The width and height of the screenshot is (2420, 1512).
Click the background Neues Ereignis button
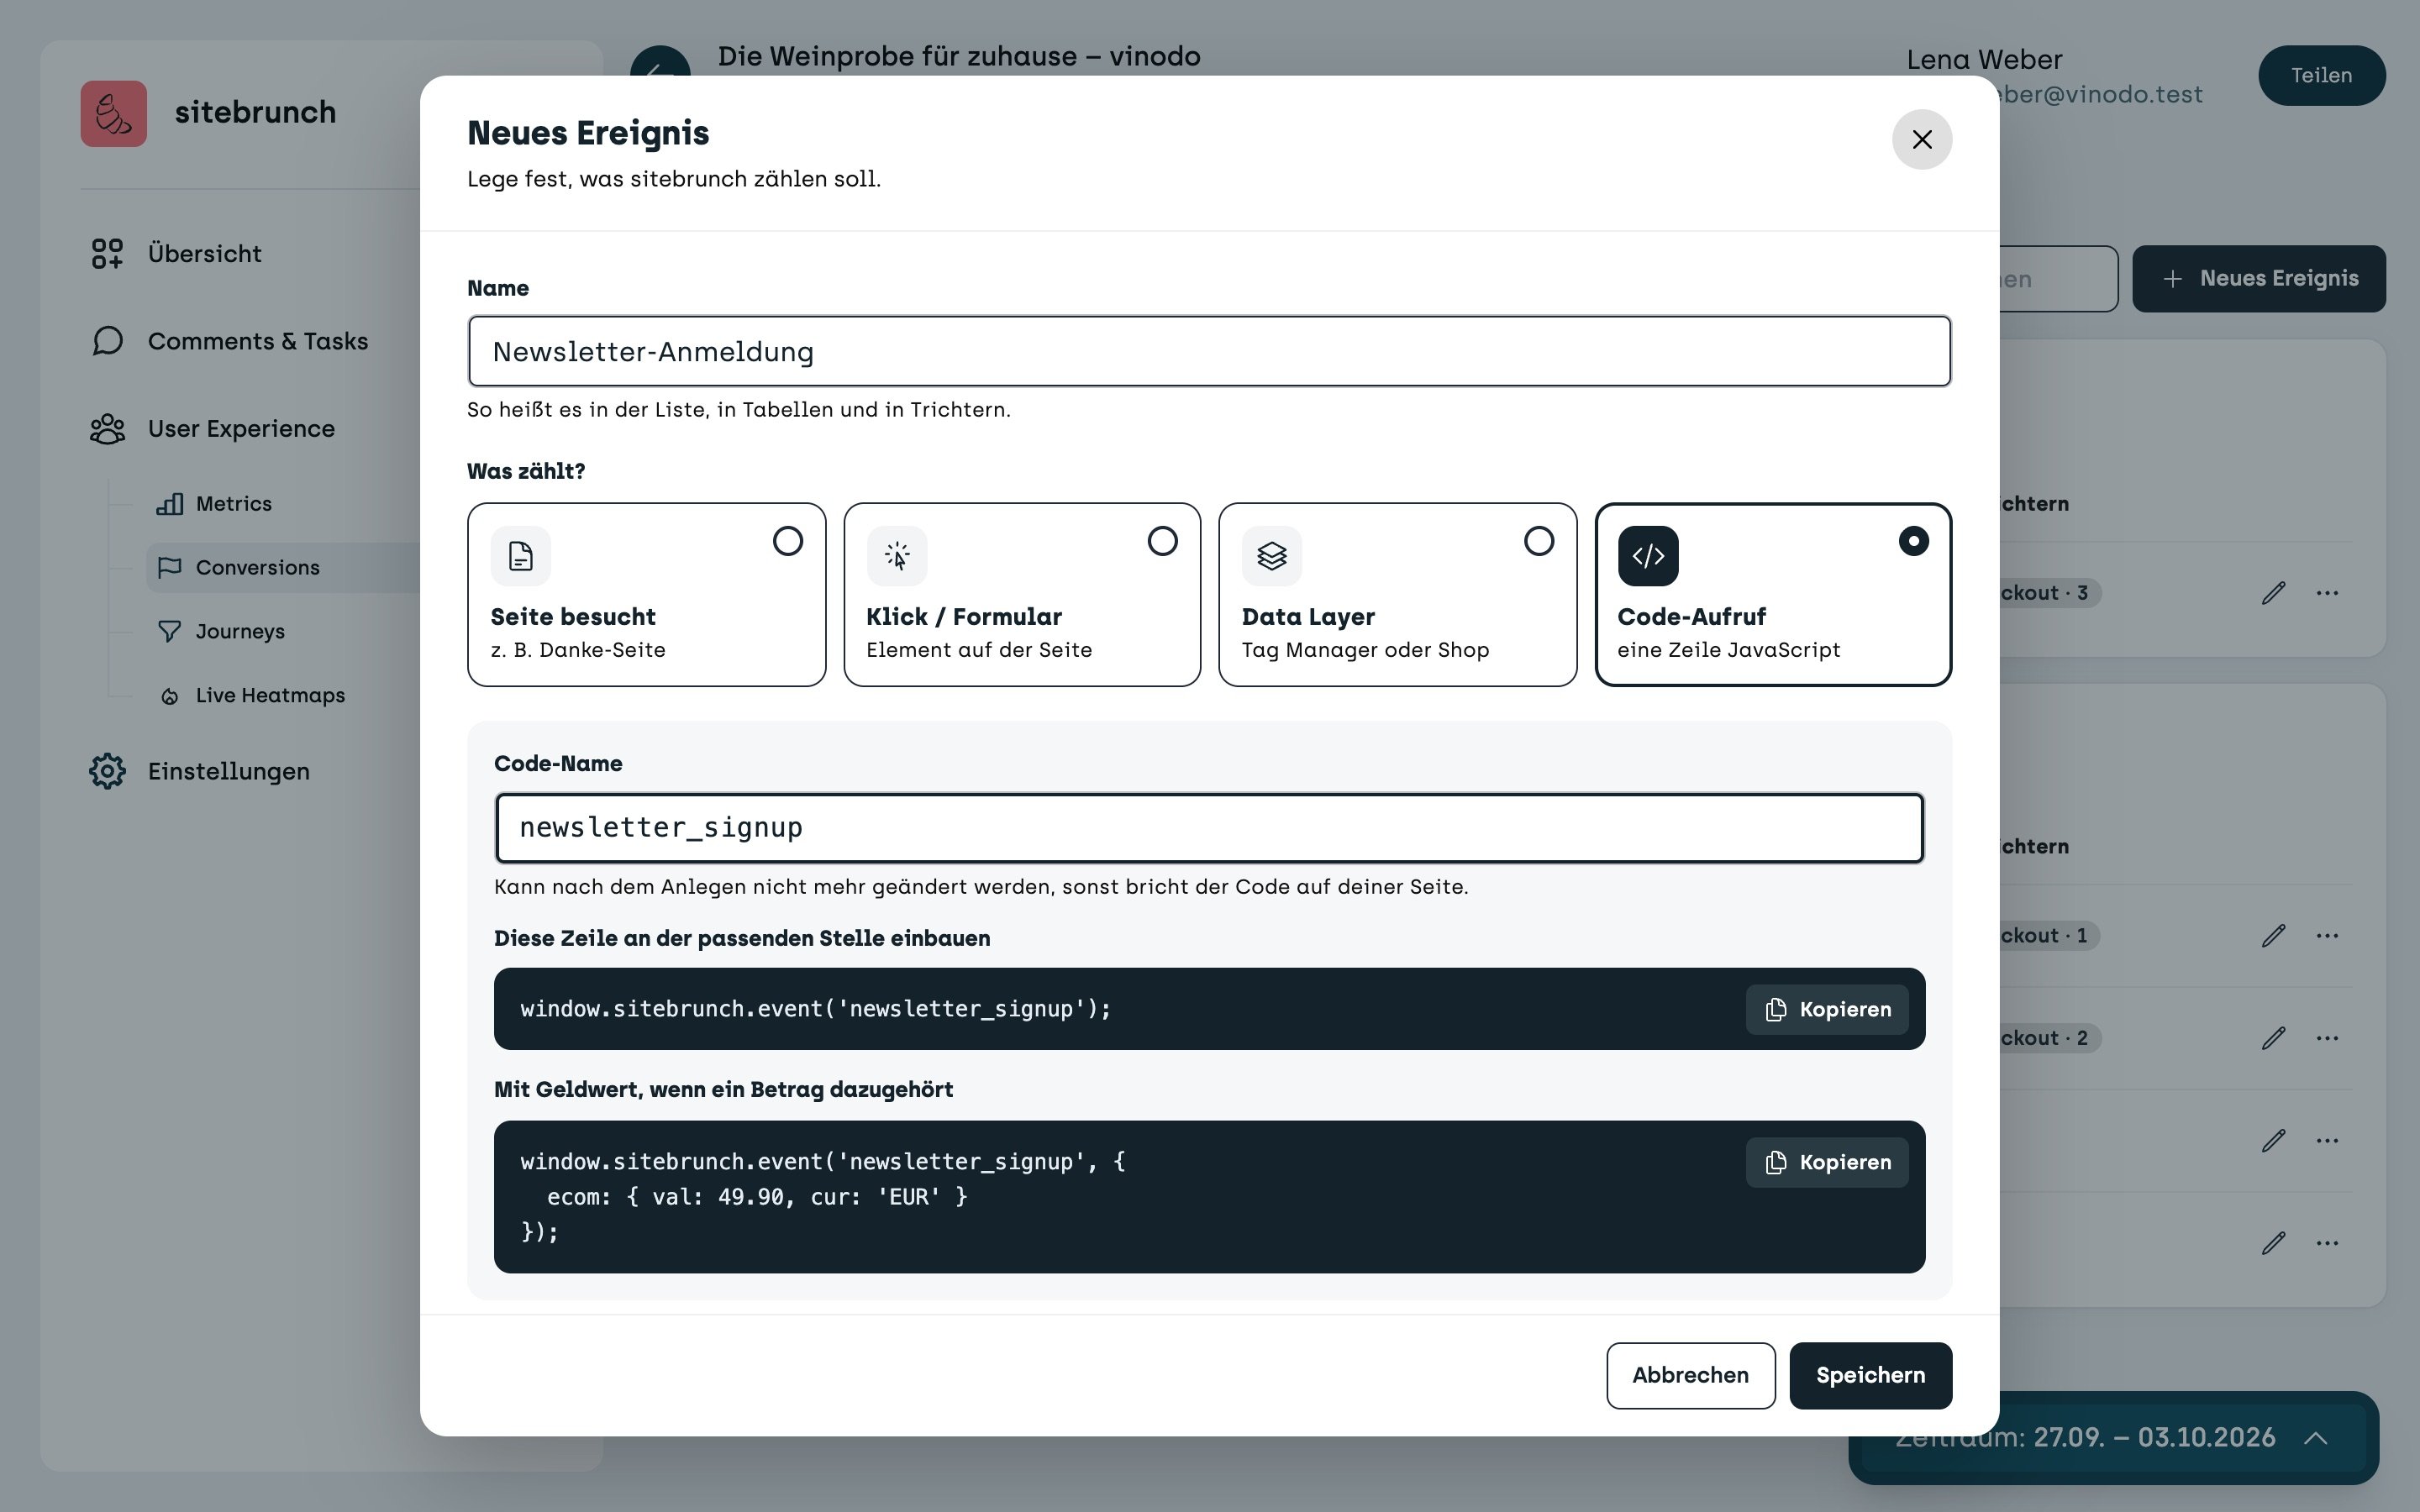coord(2259,278)
